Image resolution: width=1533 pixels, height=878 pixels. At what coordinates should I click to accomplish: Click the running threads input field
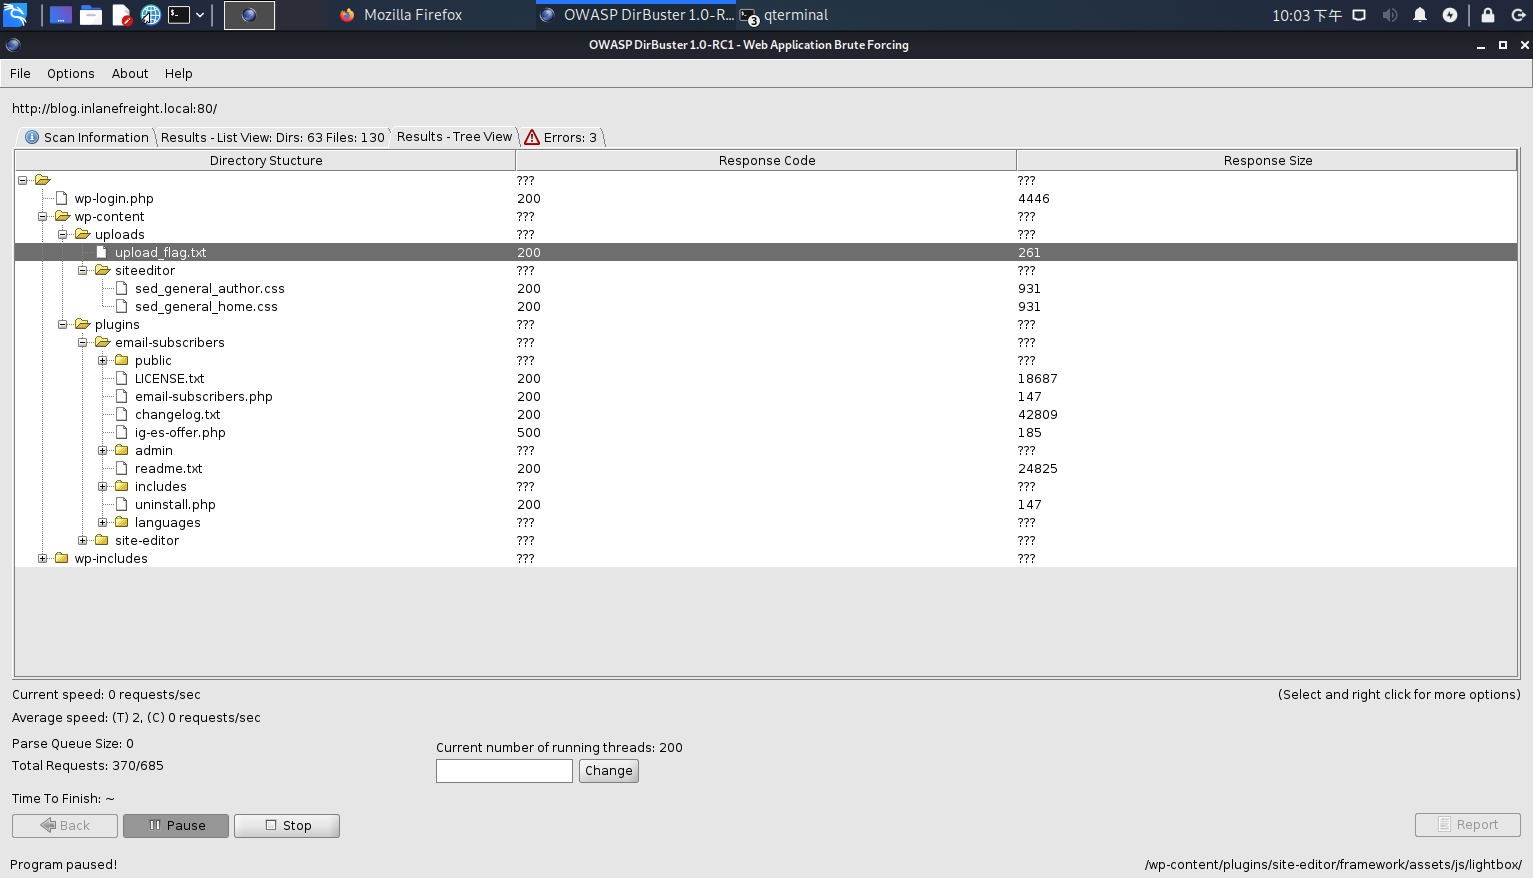pos(504,770)
